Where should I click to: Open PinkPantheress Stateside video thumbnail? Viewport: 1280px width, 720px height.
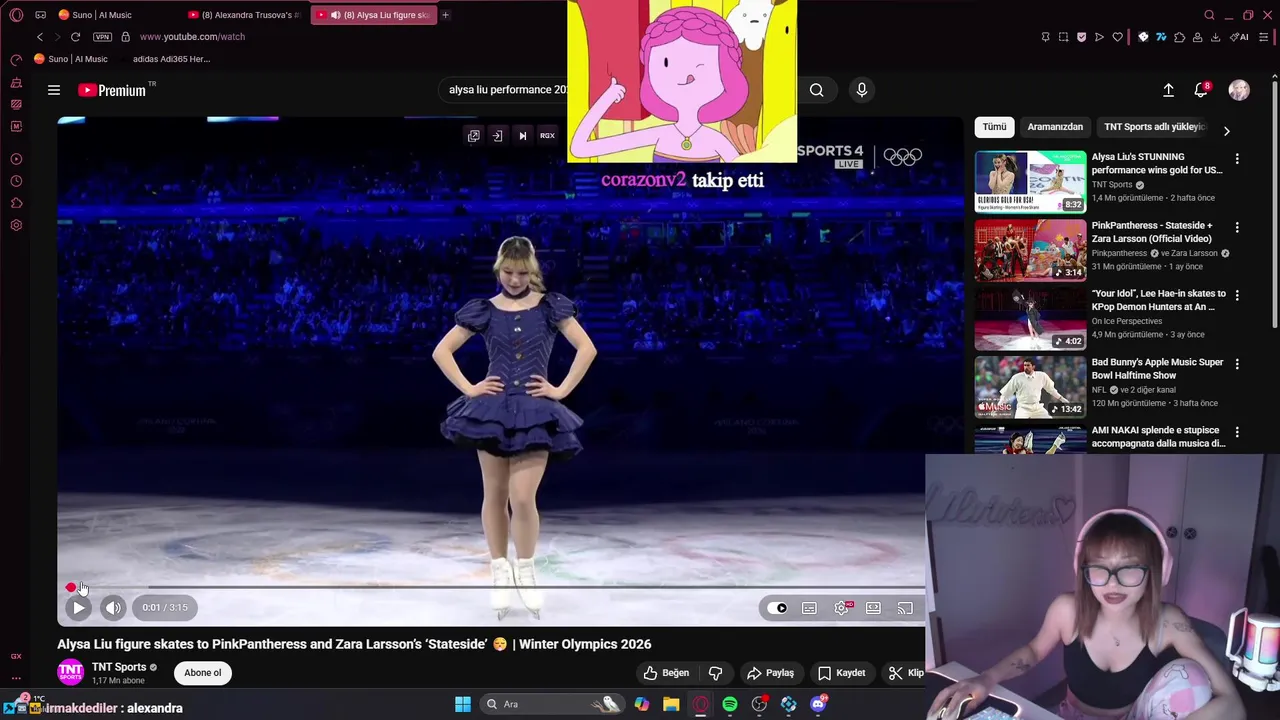(x=1030, y=250)
